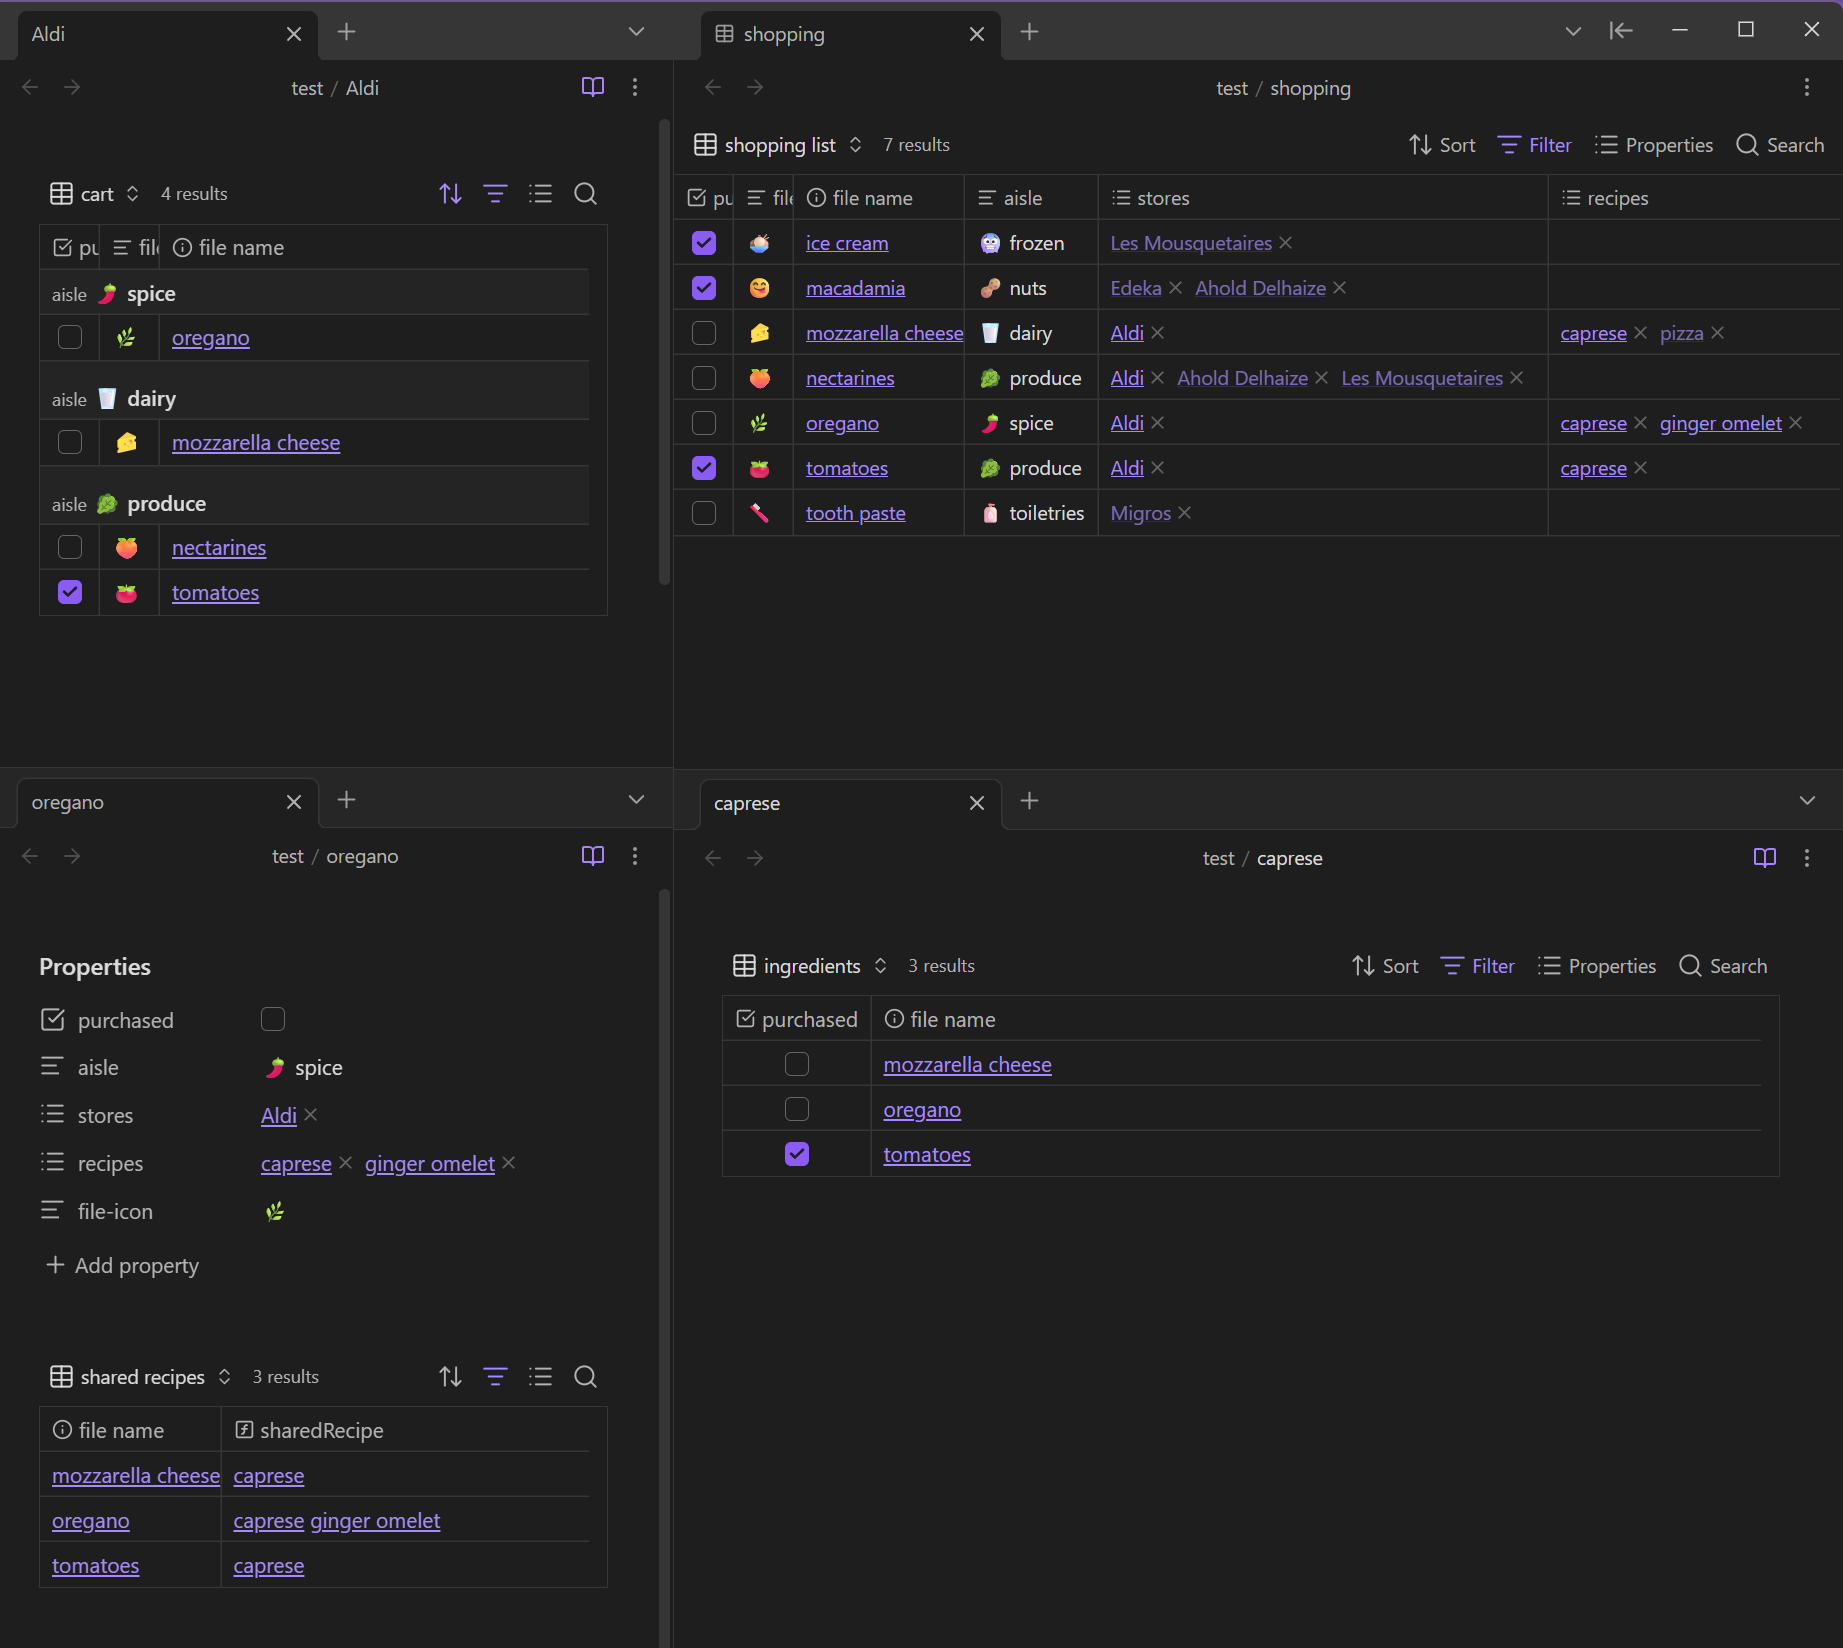
Task: Click the sort icon in cart view
Action: click(450, 194)
